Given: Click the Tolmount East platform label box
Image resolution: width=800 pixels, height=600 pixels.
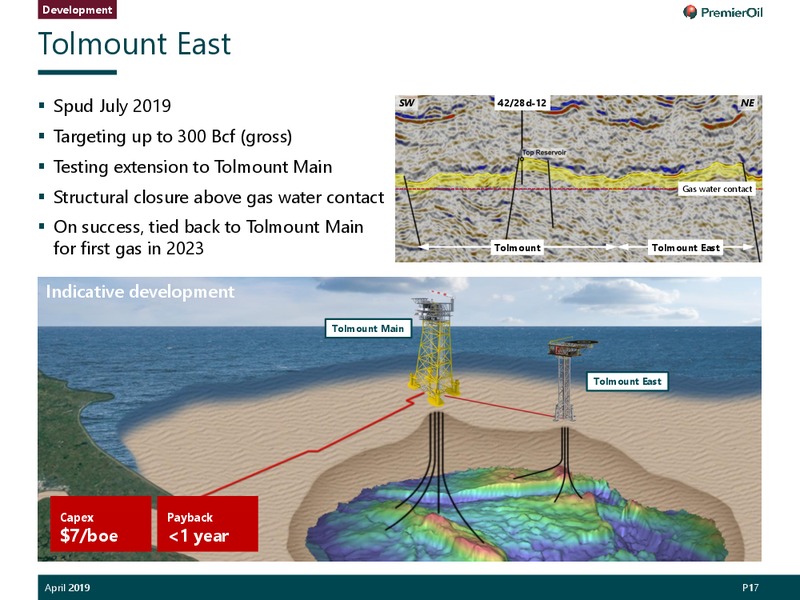Looking at the screenshot, I should click(627, 381).
